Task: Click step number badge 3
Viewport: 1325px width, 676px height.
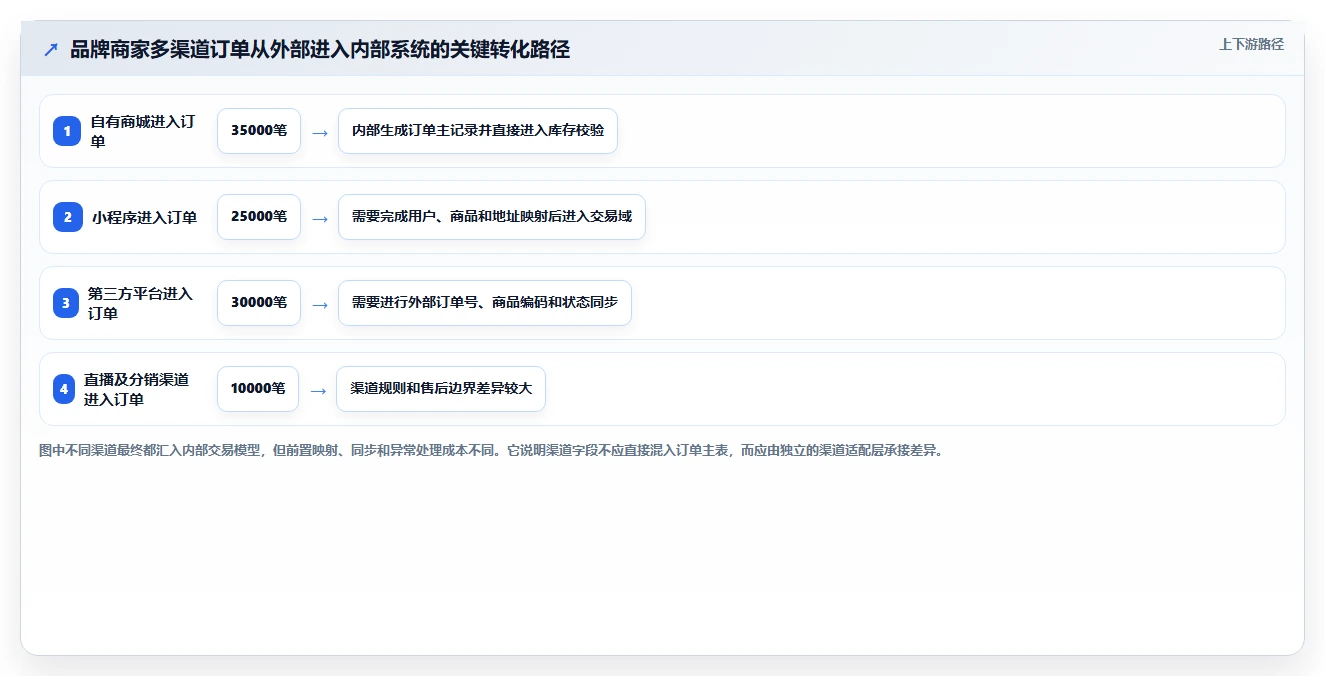Action: 66,303
